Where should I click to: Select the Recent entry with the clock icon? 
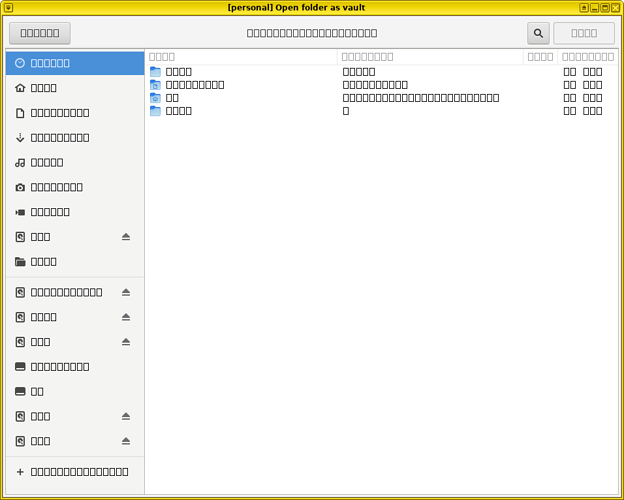pos(75,63)
